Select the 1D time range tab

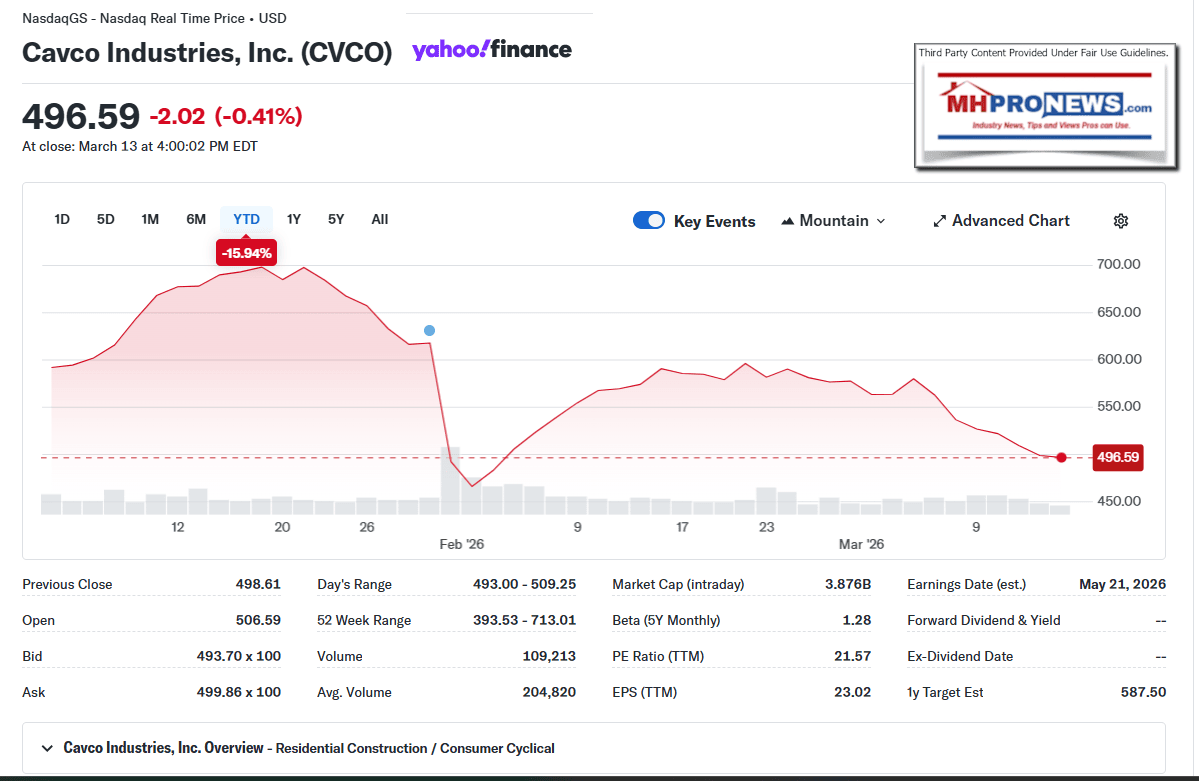(62, 219)
